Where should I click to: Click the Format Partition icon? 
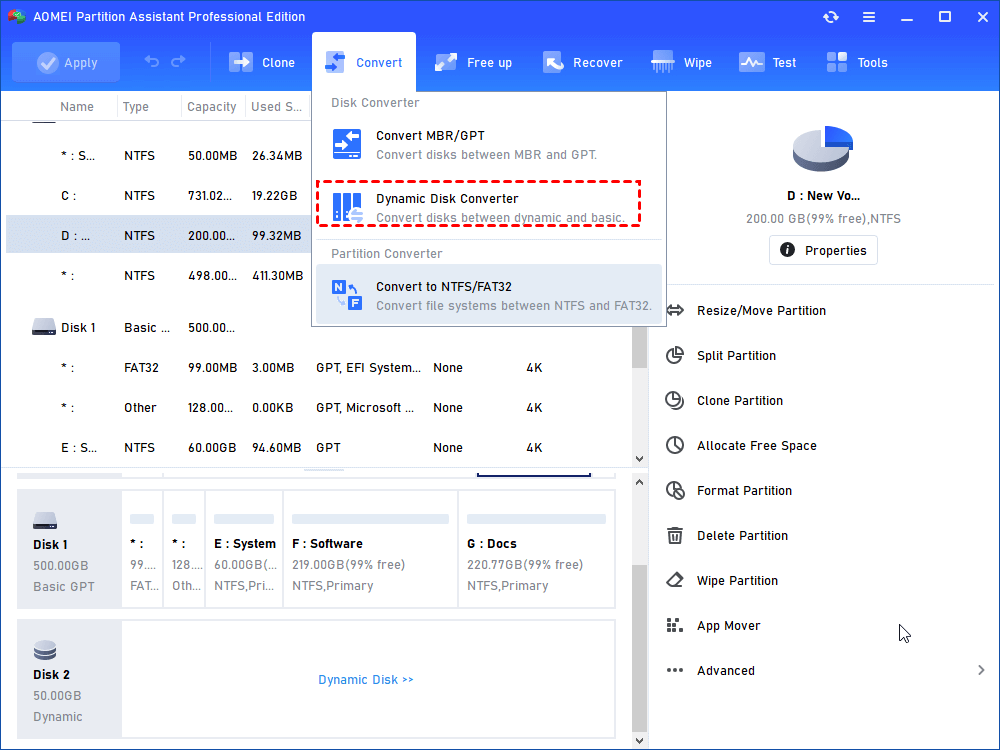675,490
